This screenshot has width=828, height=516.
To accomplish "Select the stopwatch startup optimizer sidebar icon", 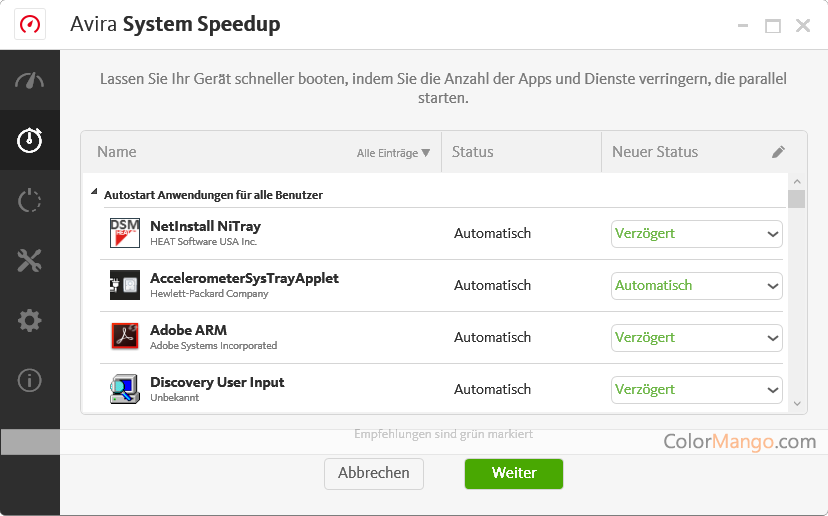I will coord(30,140).
